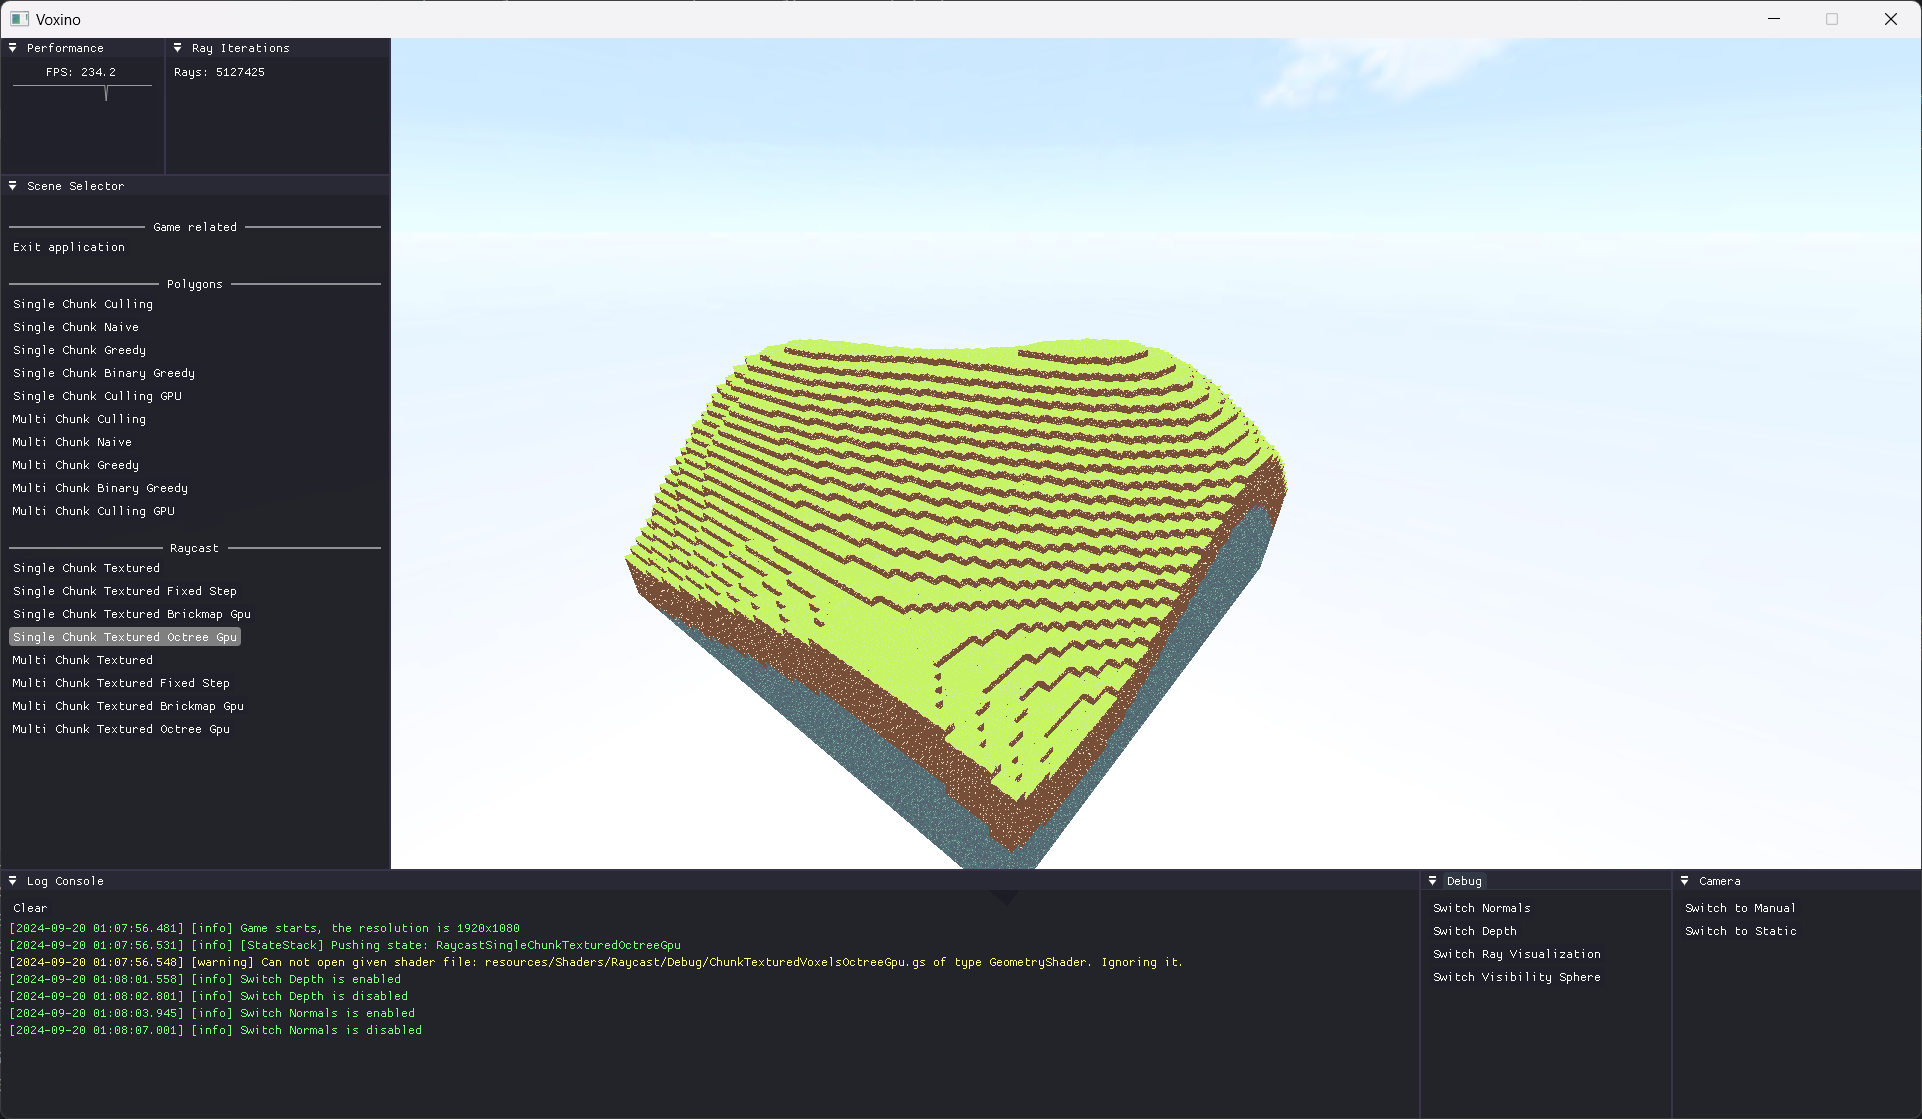Switch camera to Manual mode

[x=1739, y=908]
